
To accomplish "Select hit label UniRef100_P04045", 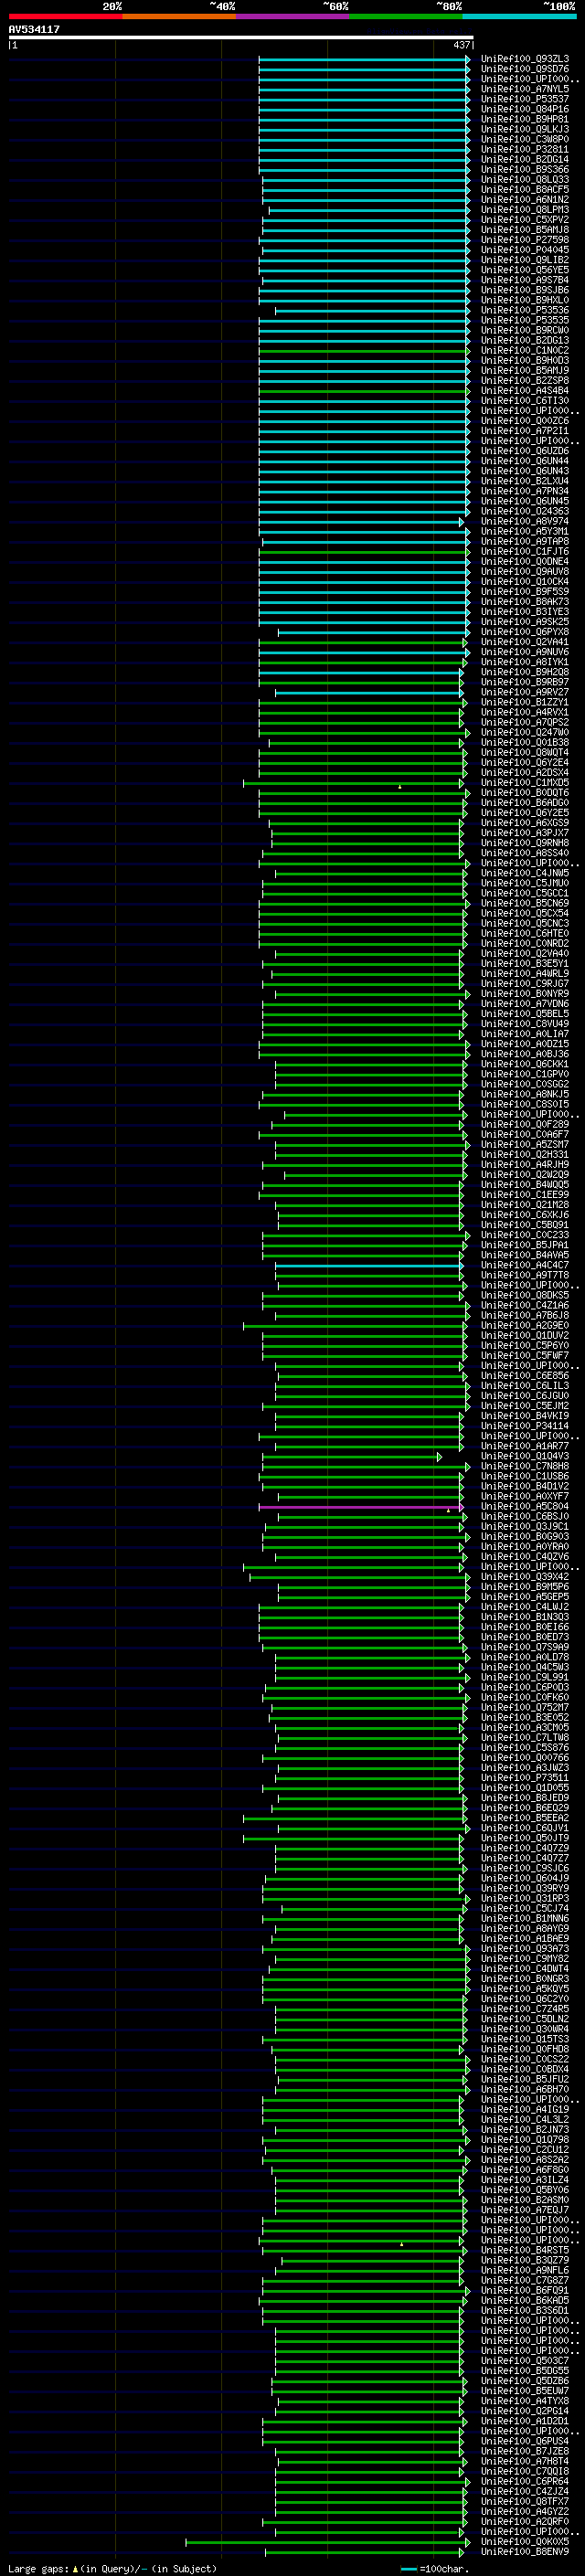I will click(x=524, y=250).
